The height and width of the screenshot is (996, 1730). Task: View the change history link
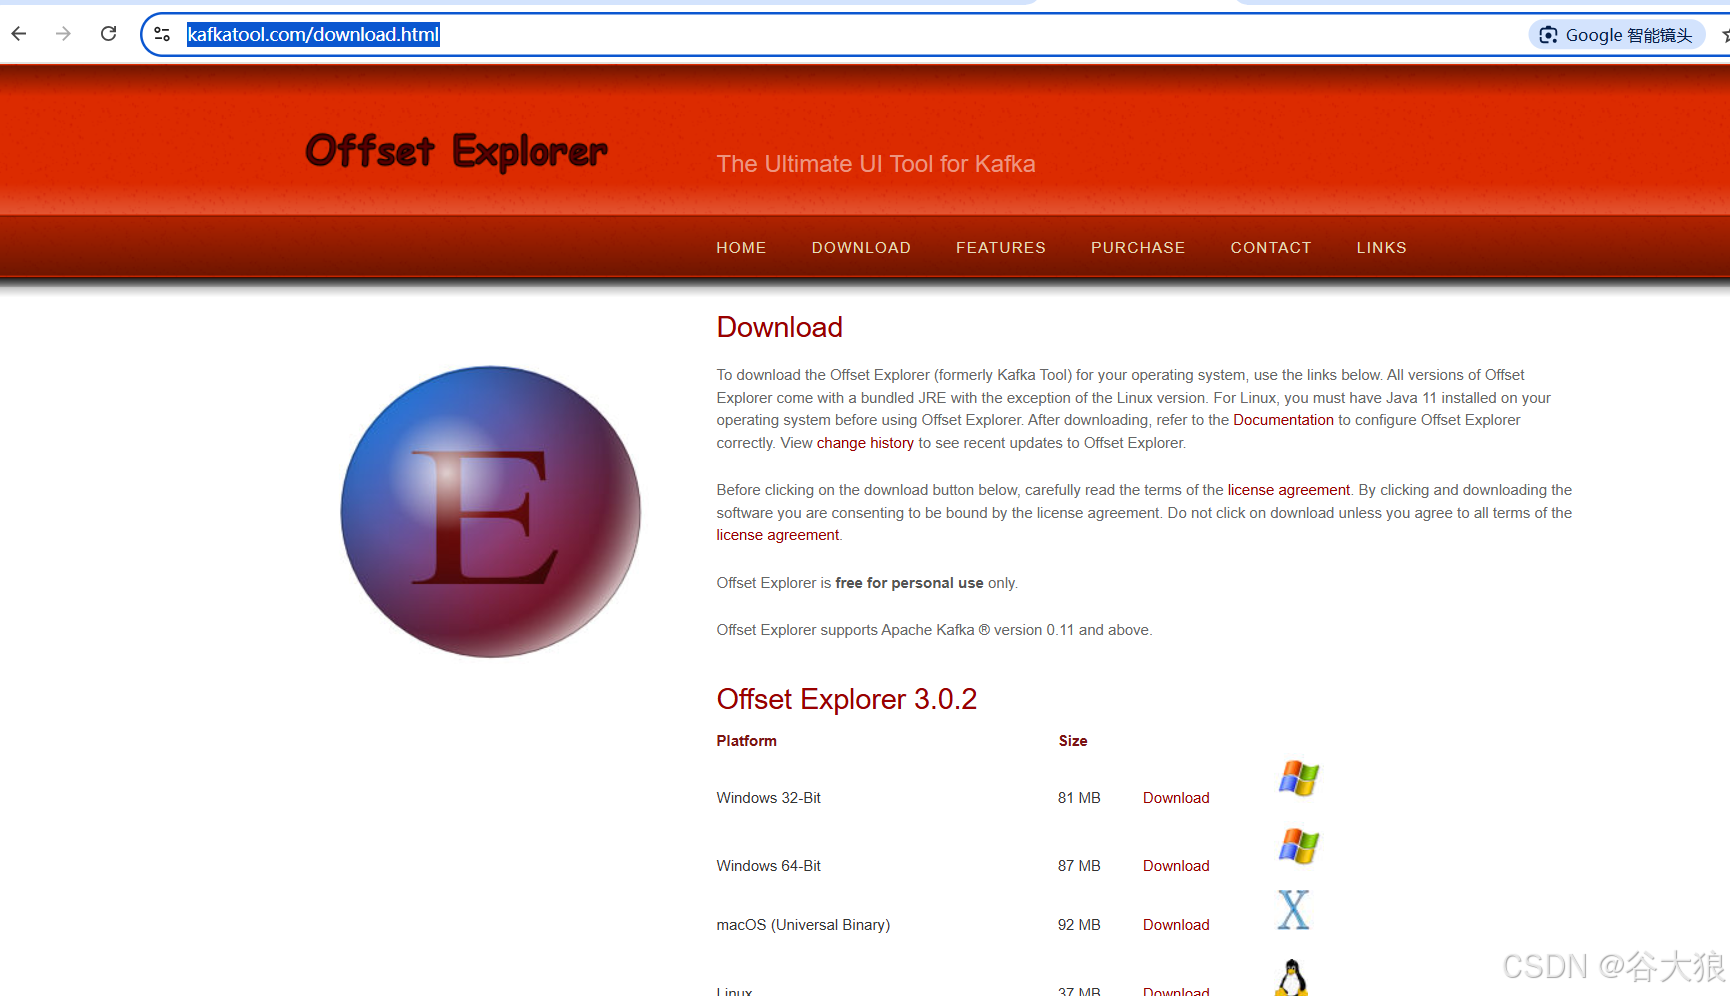[x=865, y=443]
